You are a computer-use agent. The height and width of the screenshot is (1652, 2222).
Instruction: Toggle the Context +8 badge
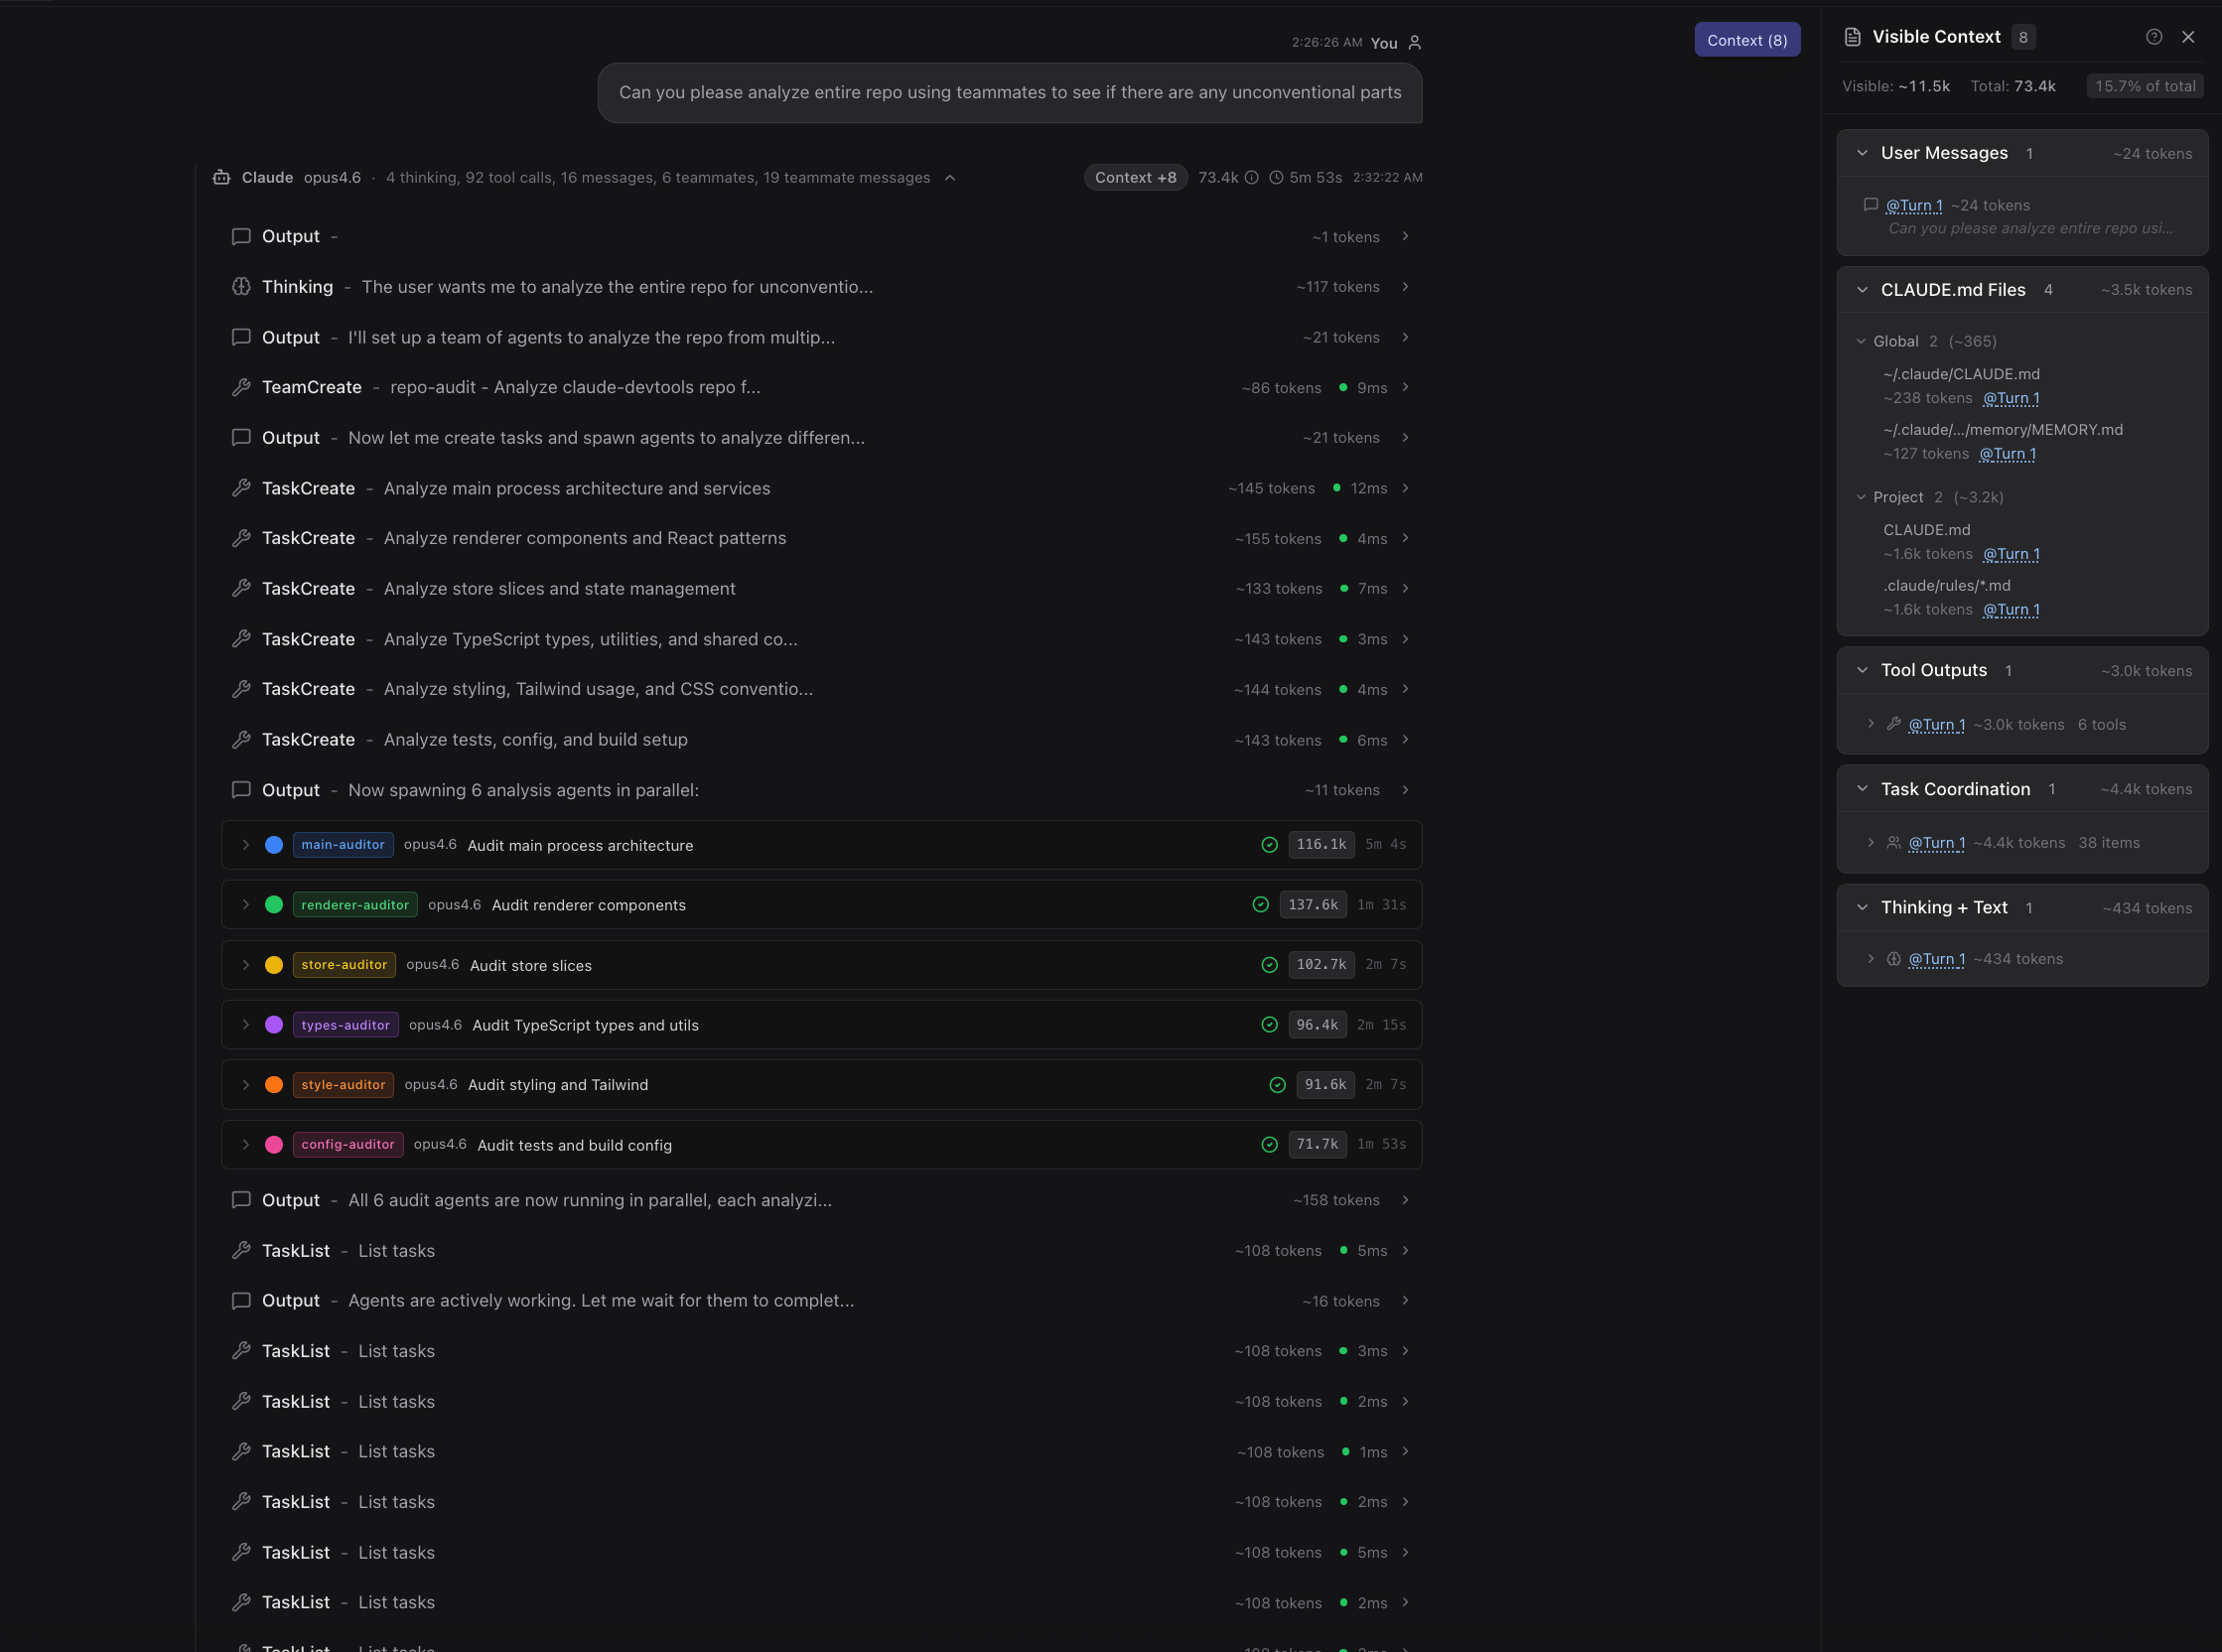tap(1135, 177)
